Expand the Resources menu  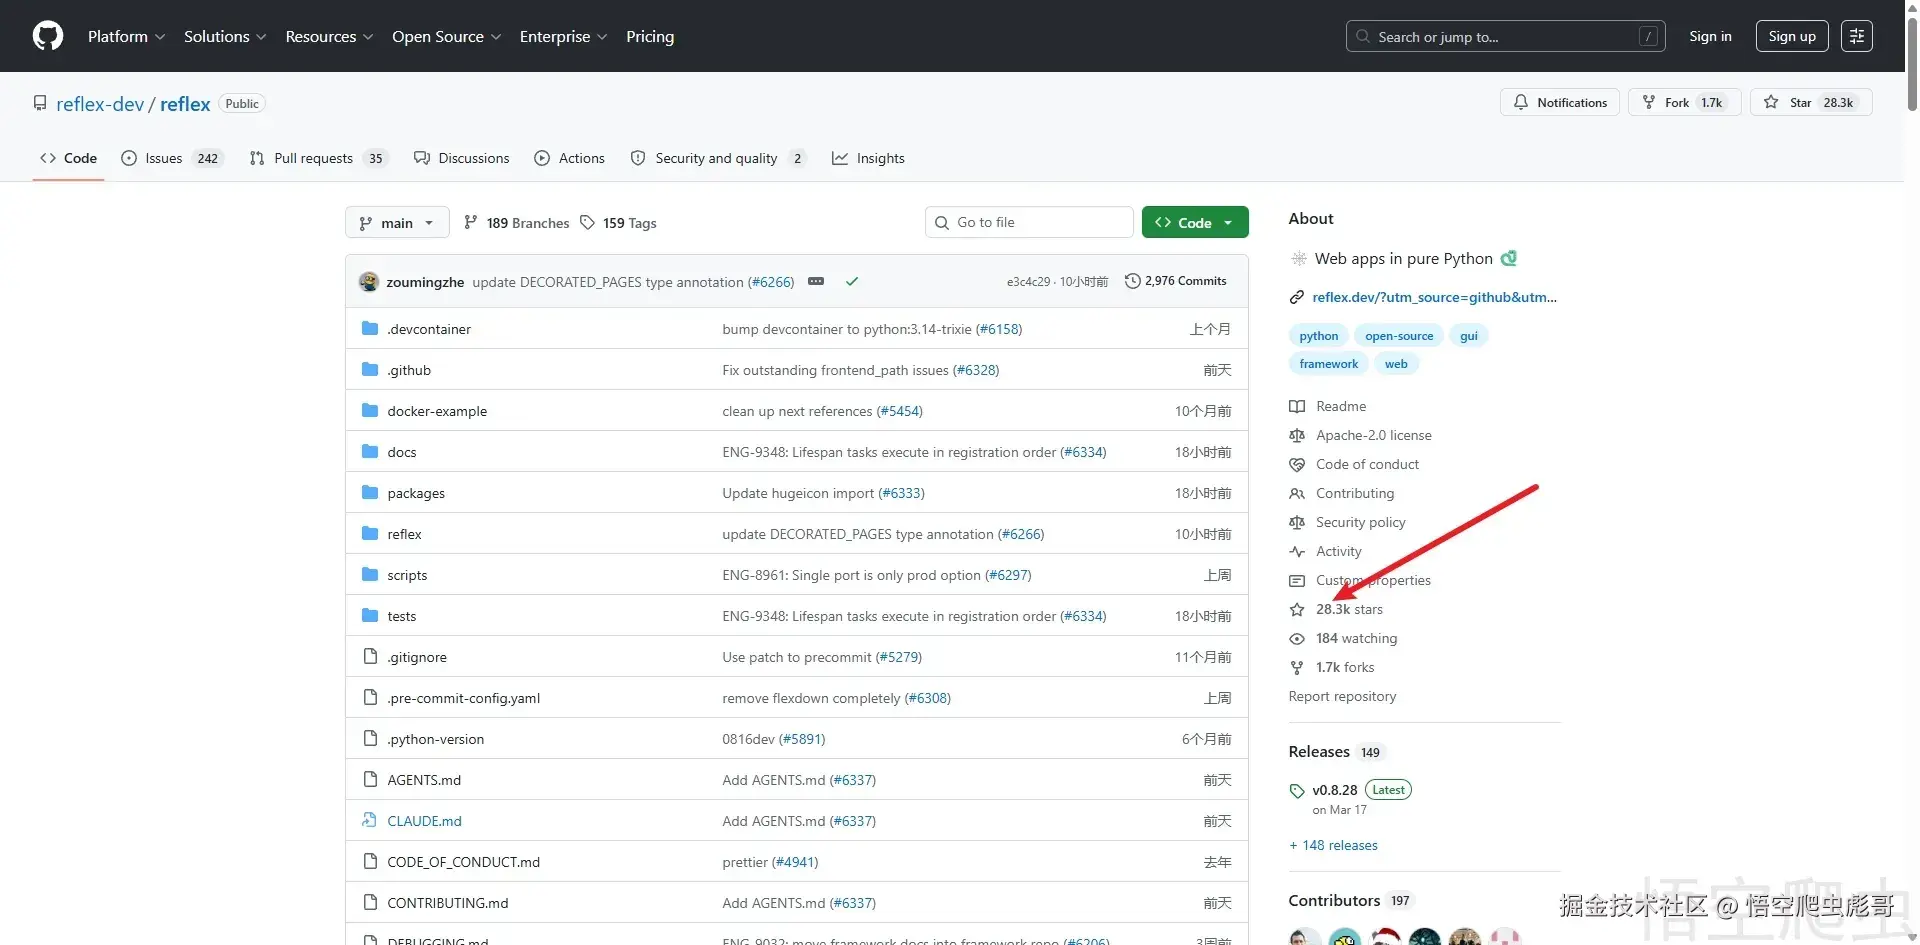pos(329,36)
